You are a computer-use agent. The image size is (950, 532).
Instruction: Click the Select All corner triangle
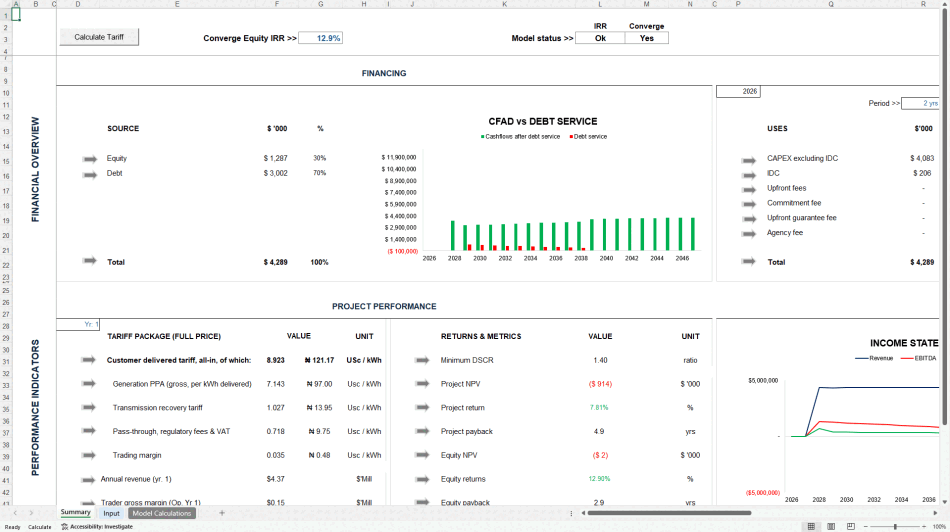[x=5, y=4]
